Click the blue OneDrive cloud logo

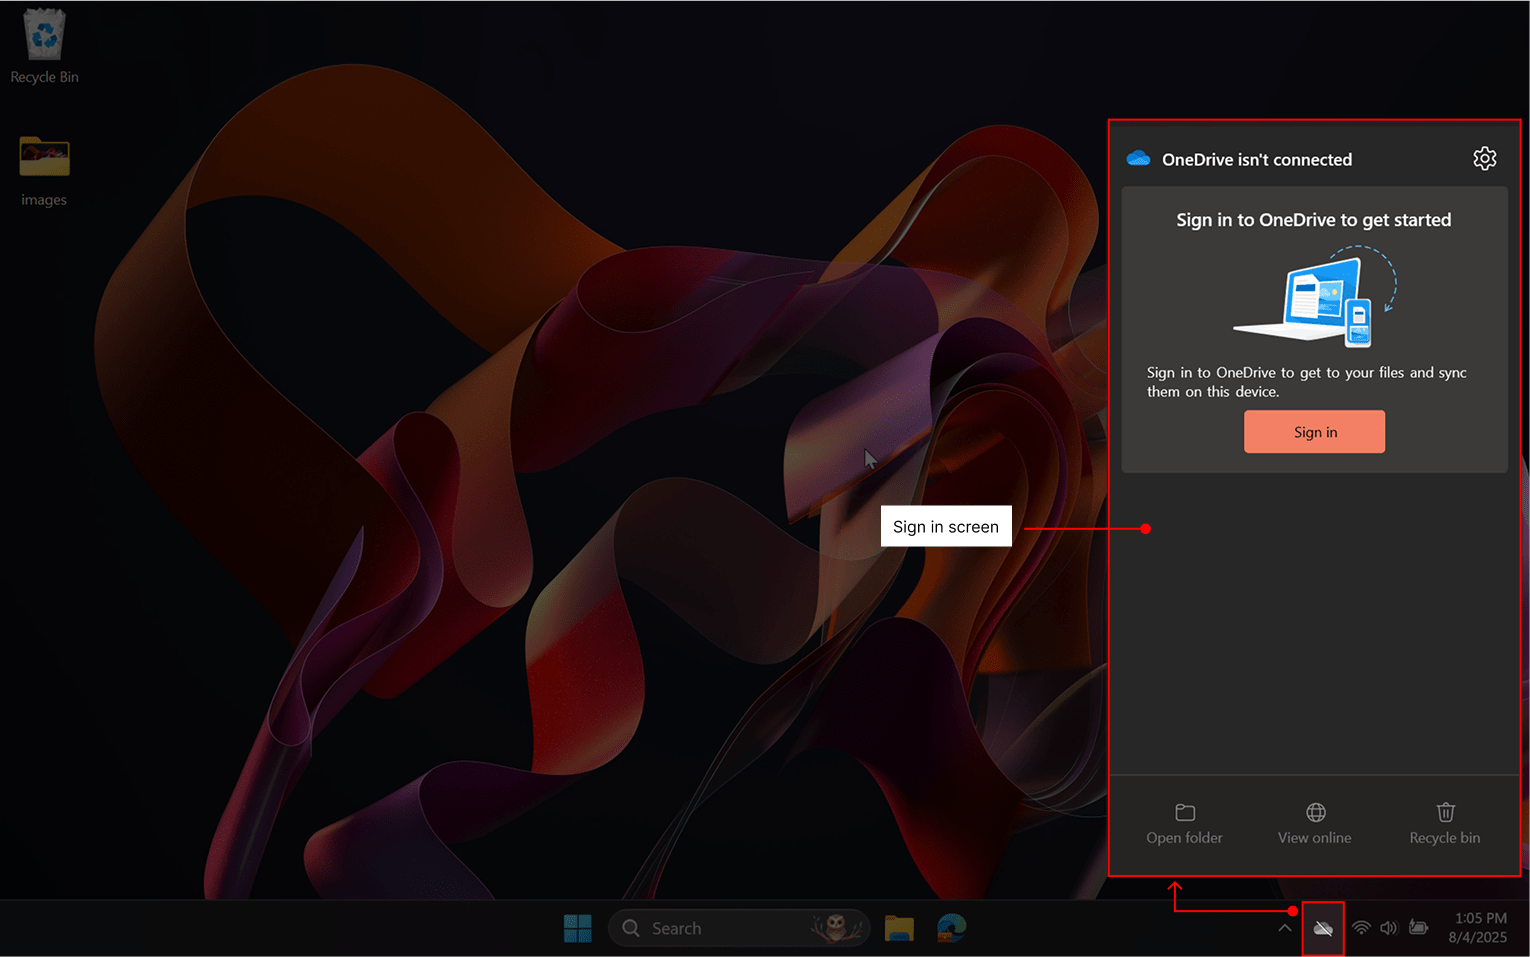(x=1138, y=159)
